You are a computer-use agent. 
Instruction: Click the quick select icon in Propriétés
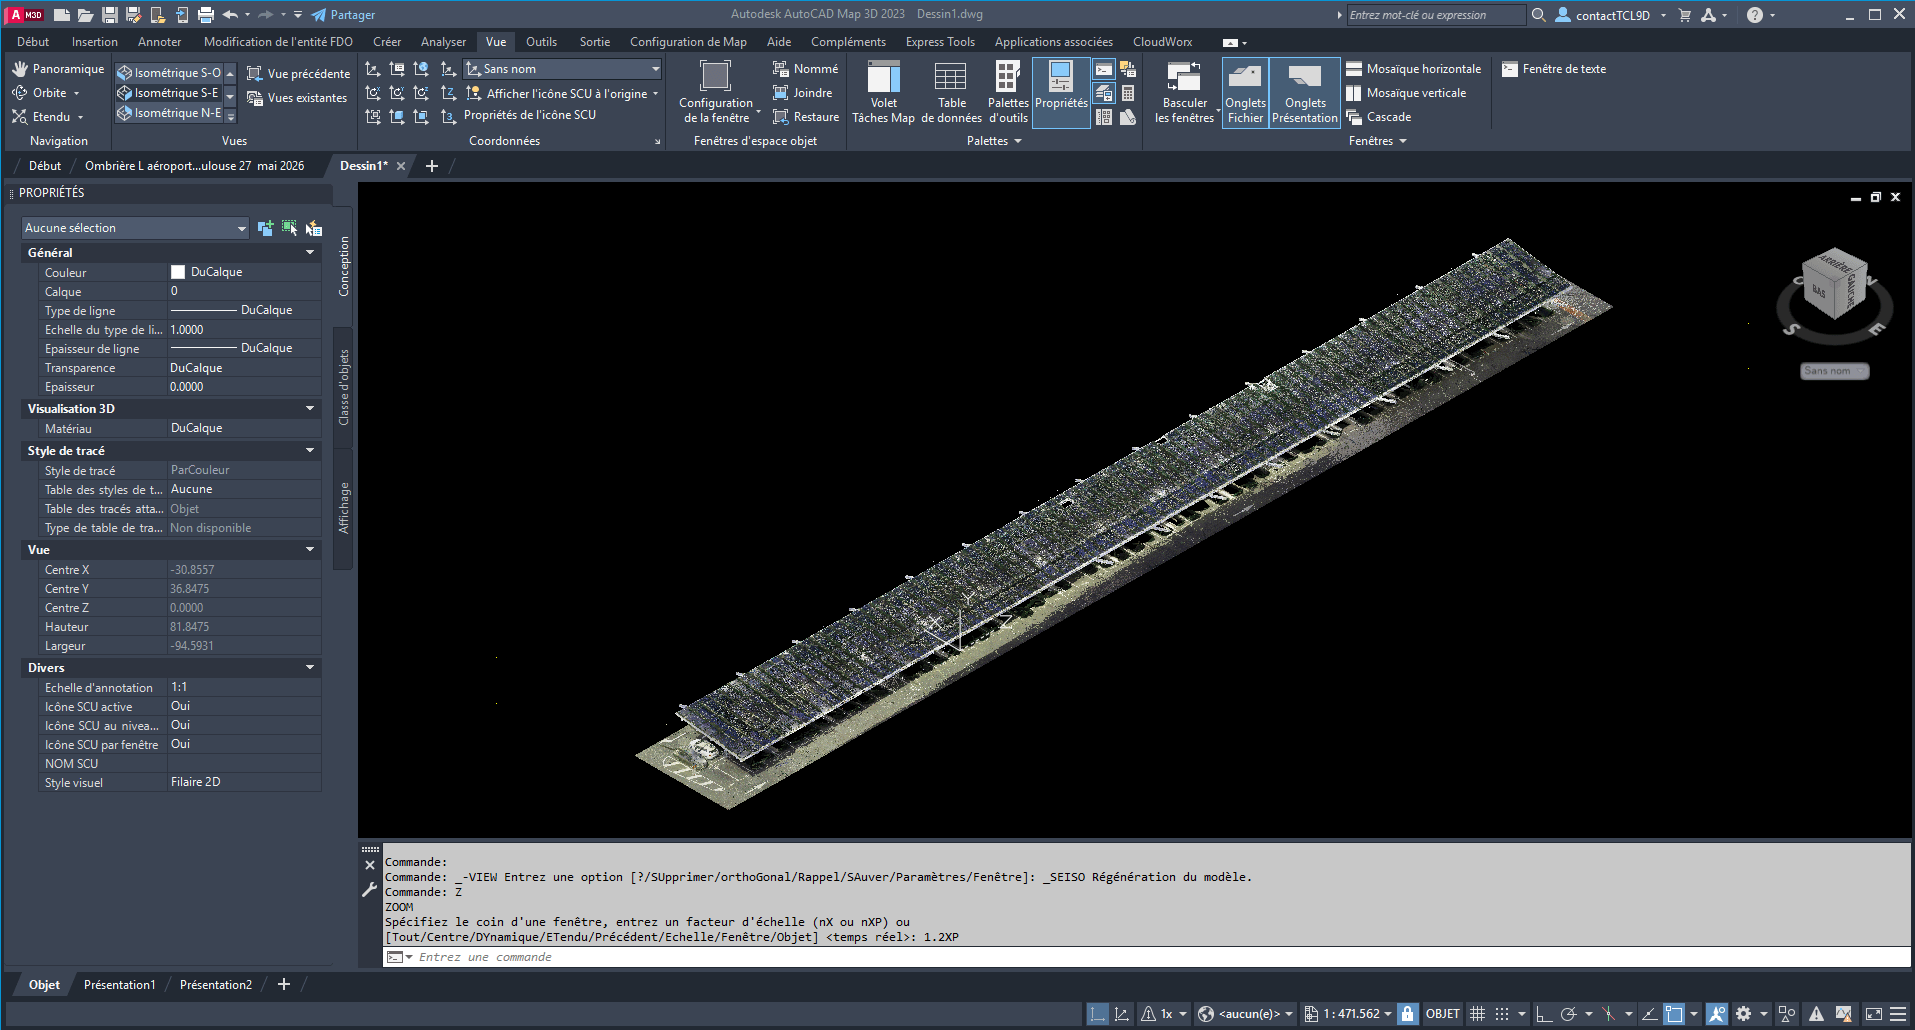[x=314, y=228]
